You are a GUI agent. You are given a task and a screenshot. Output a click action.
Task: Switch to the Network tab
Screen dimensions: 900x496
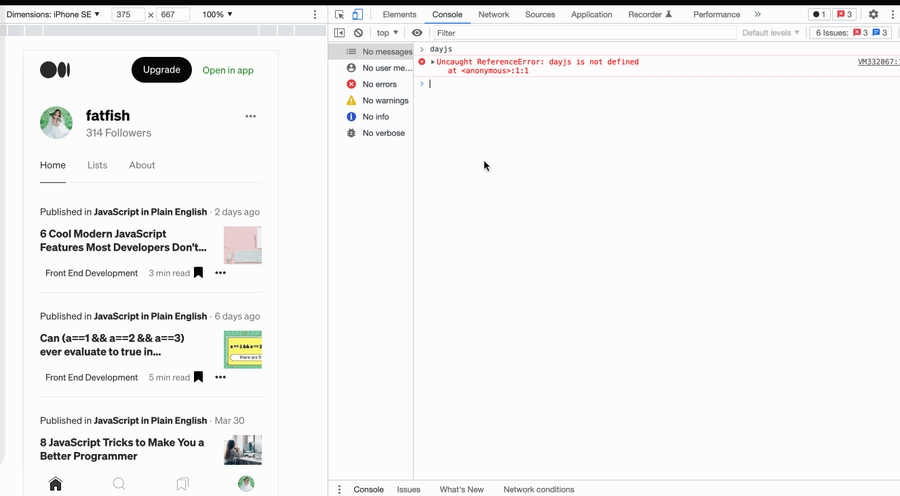pos(493,15)
